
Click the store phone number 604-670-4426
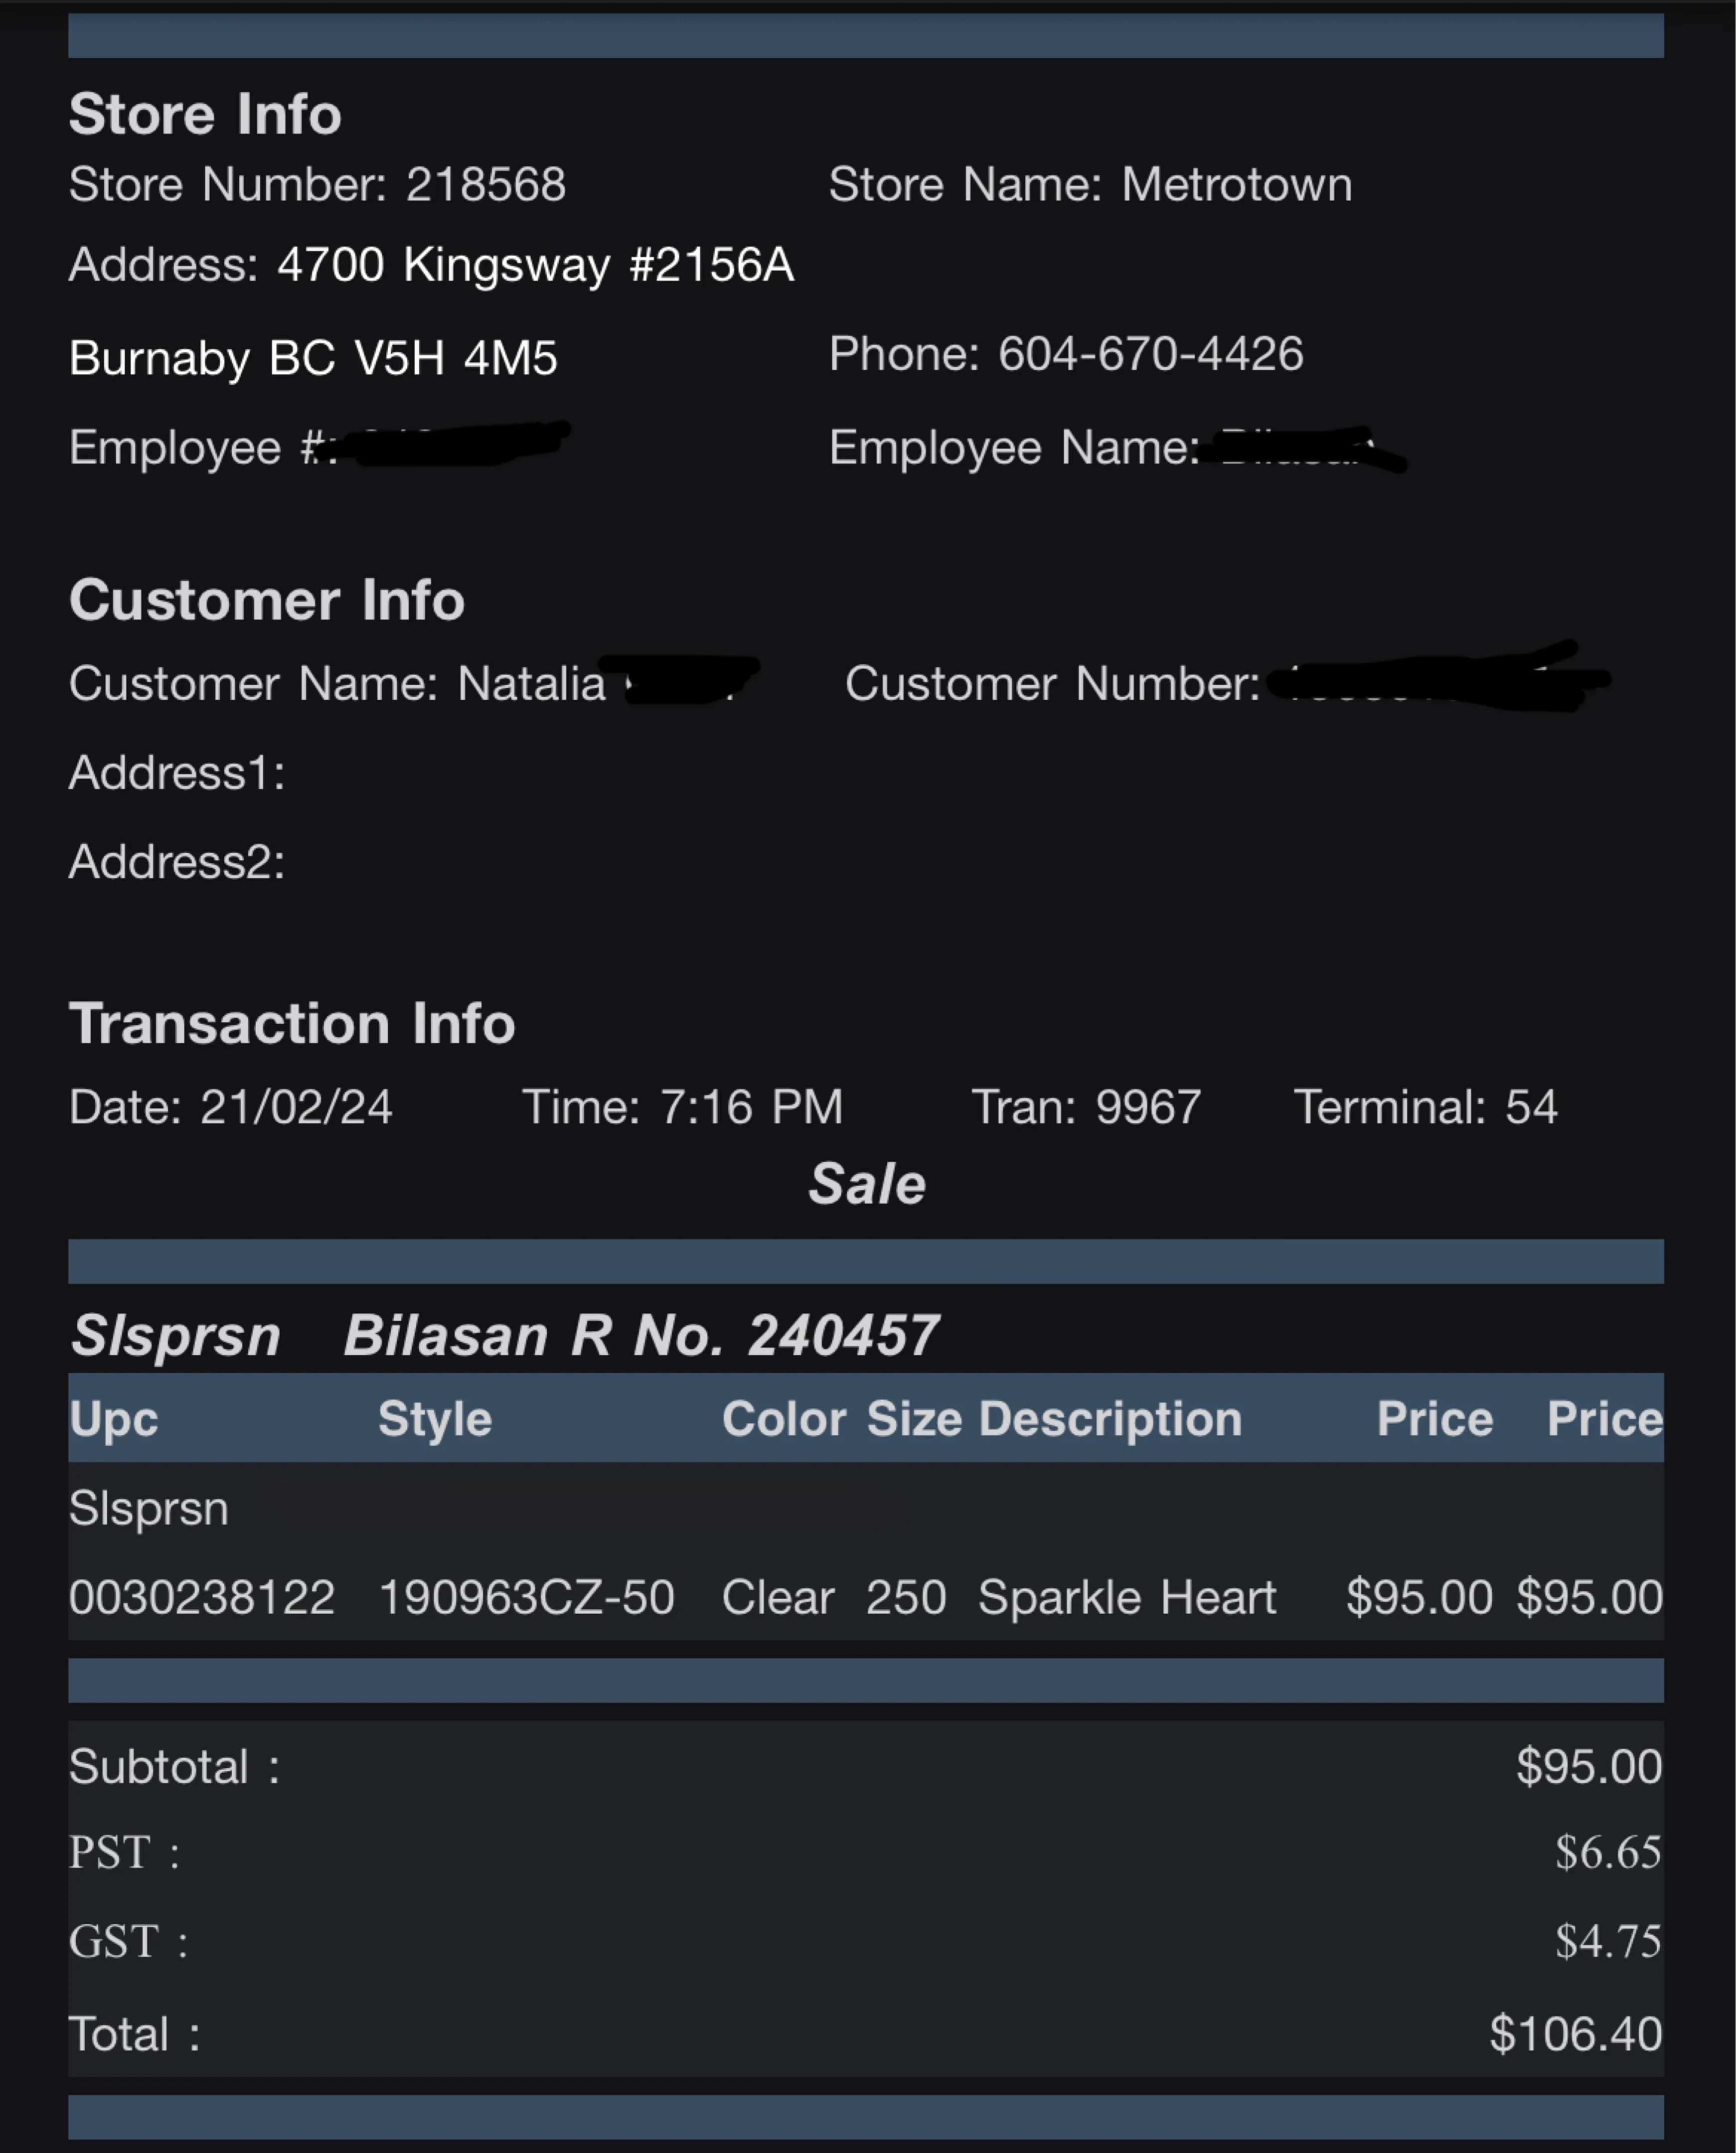1150,354
